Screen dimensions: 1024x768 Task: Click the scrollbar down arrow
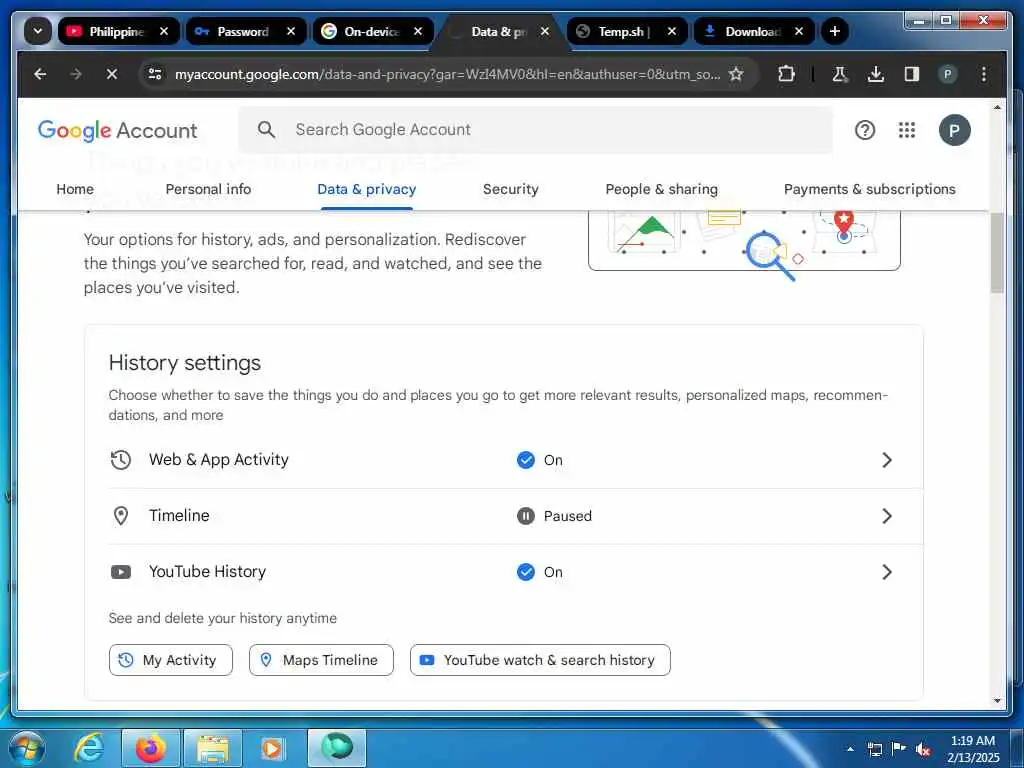997,701
